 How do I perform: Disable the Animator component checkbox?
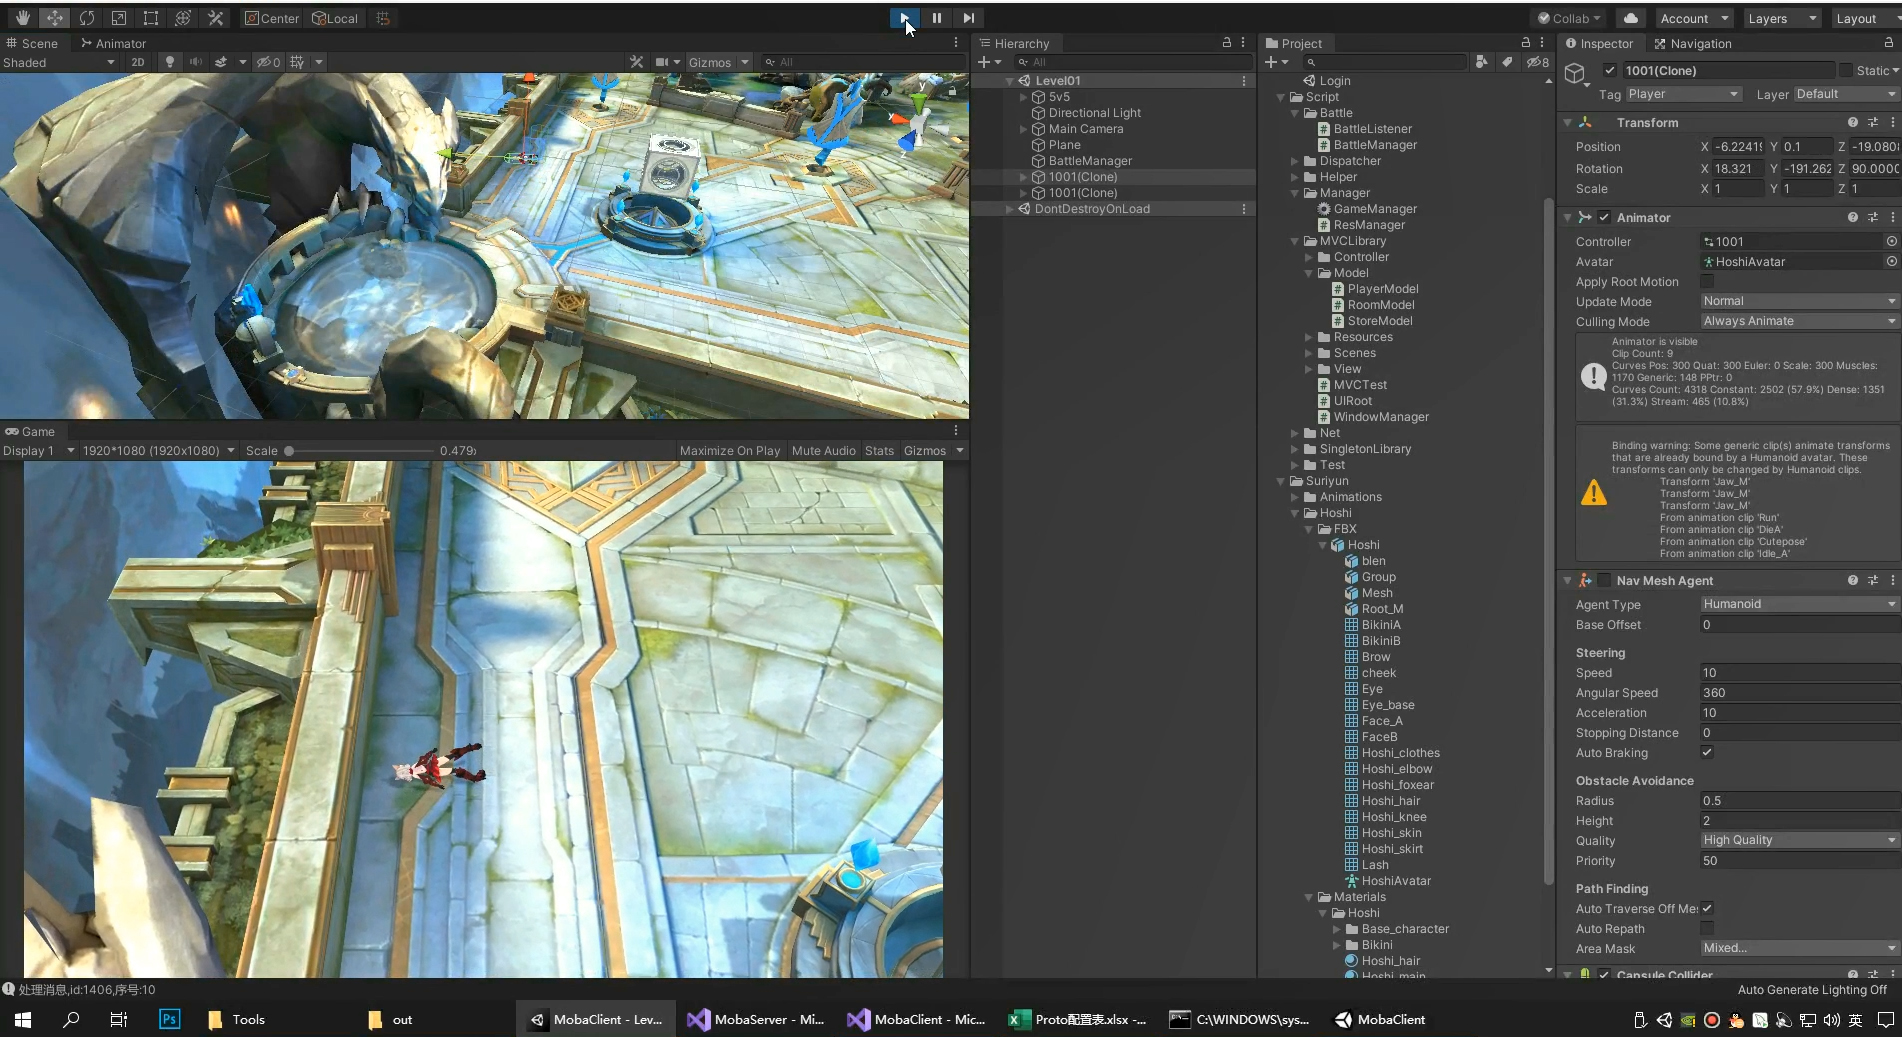point(1603,217)
